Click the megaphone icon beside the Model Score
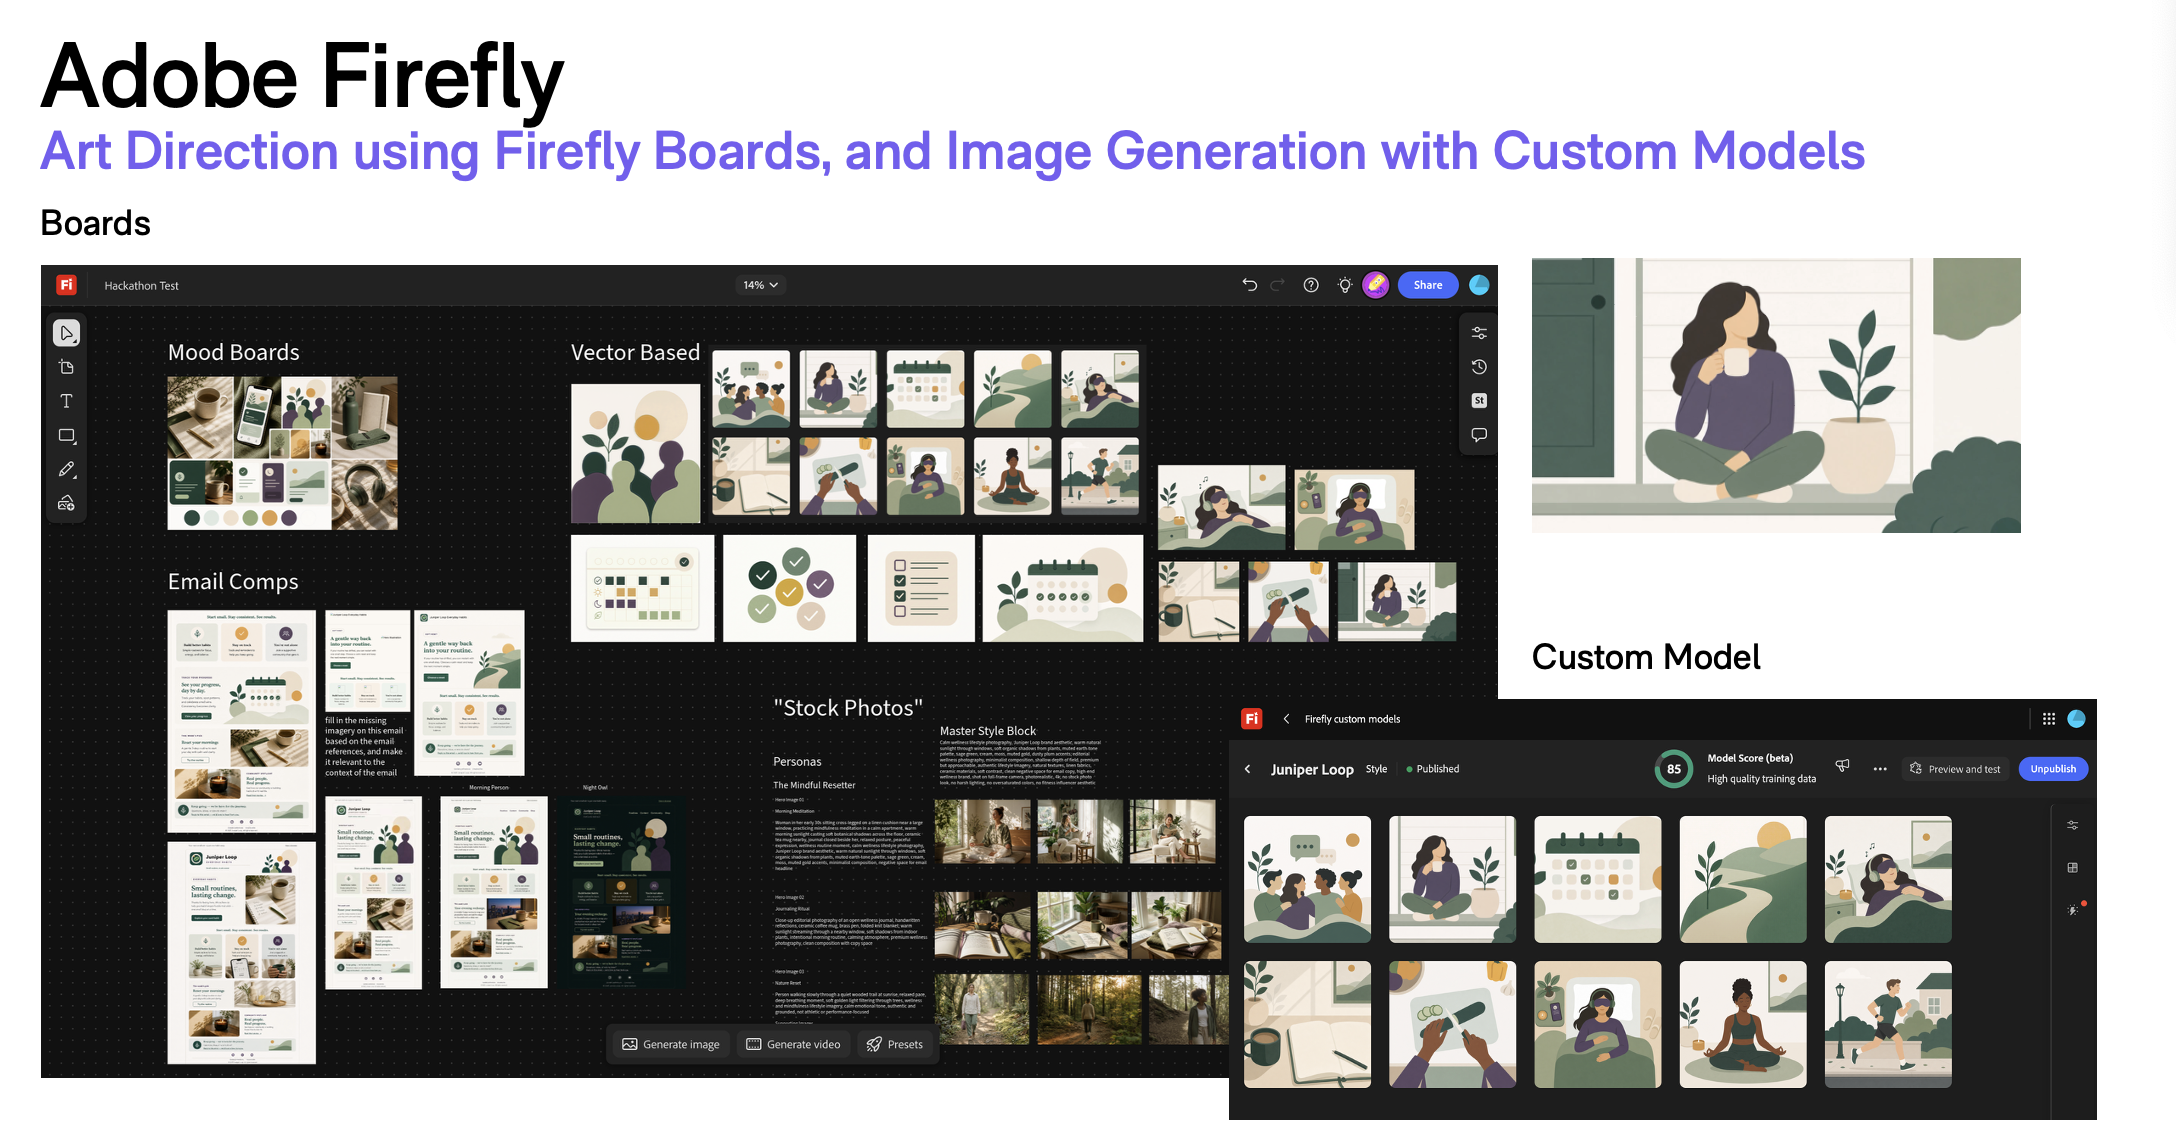Viewport: 2176px width, 1138px height. tap(1842, 766)
